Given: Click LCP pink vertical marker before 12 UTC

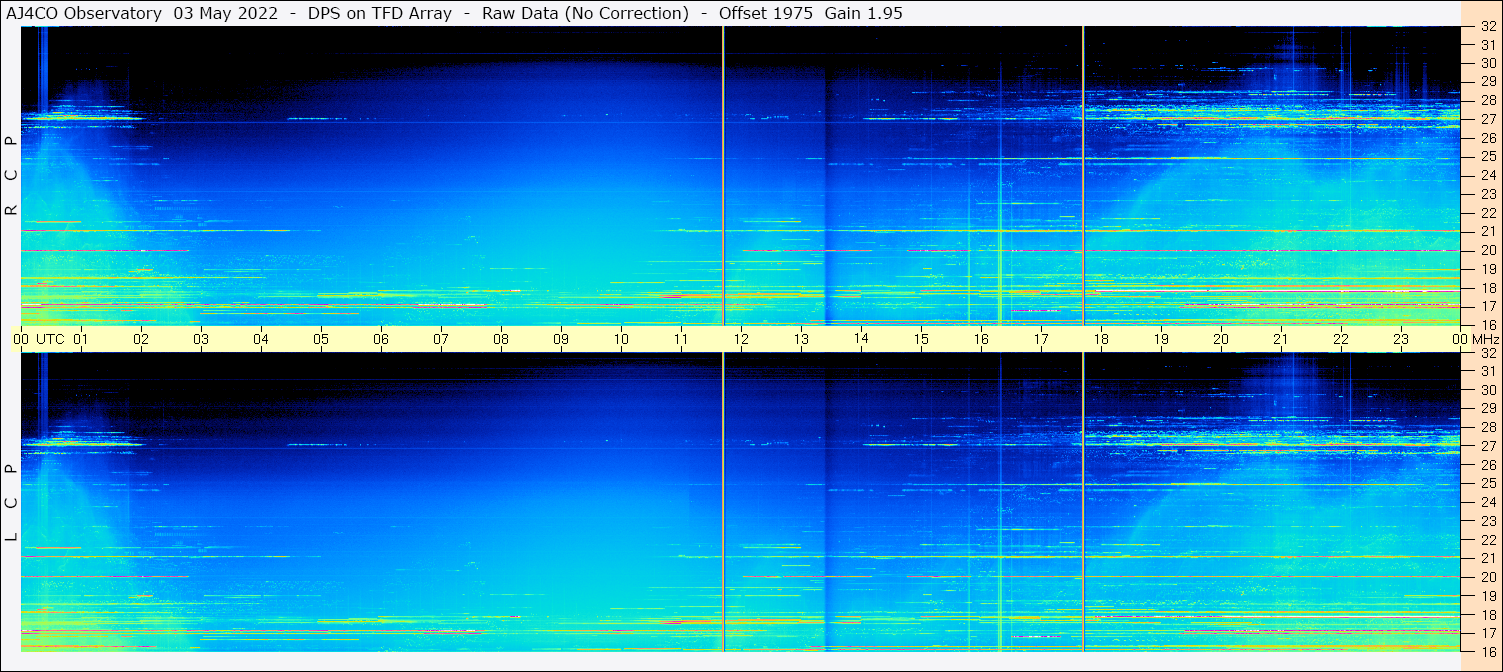Looking at the screenshot, I should [723, 502].
